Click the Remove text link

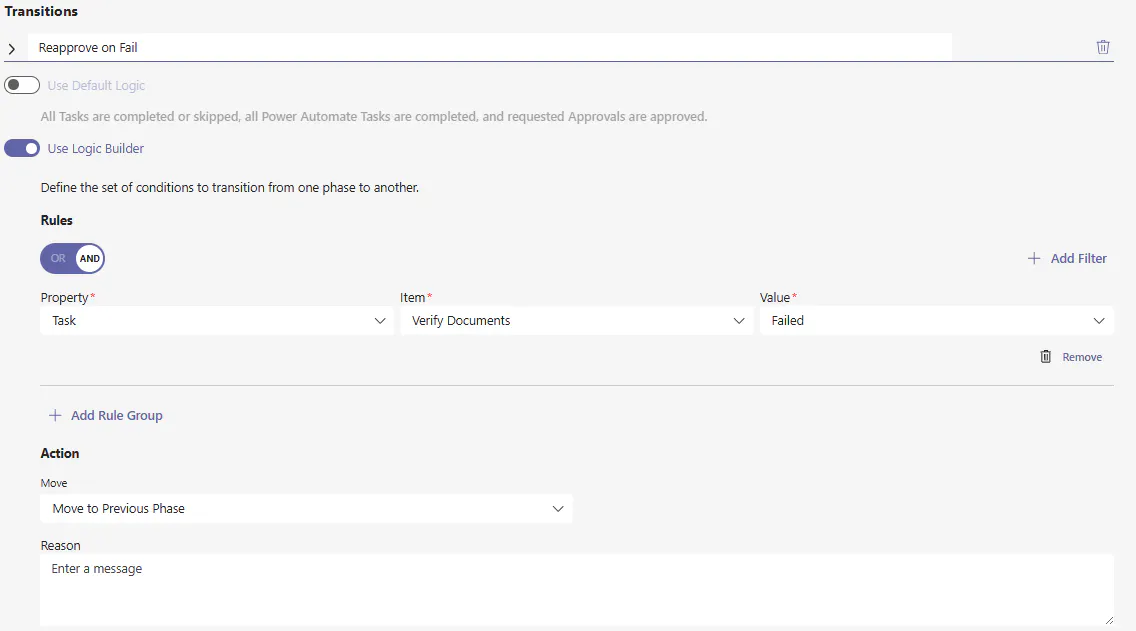pos(1082,357)
